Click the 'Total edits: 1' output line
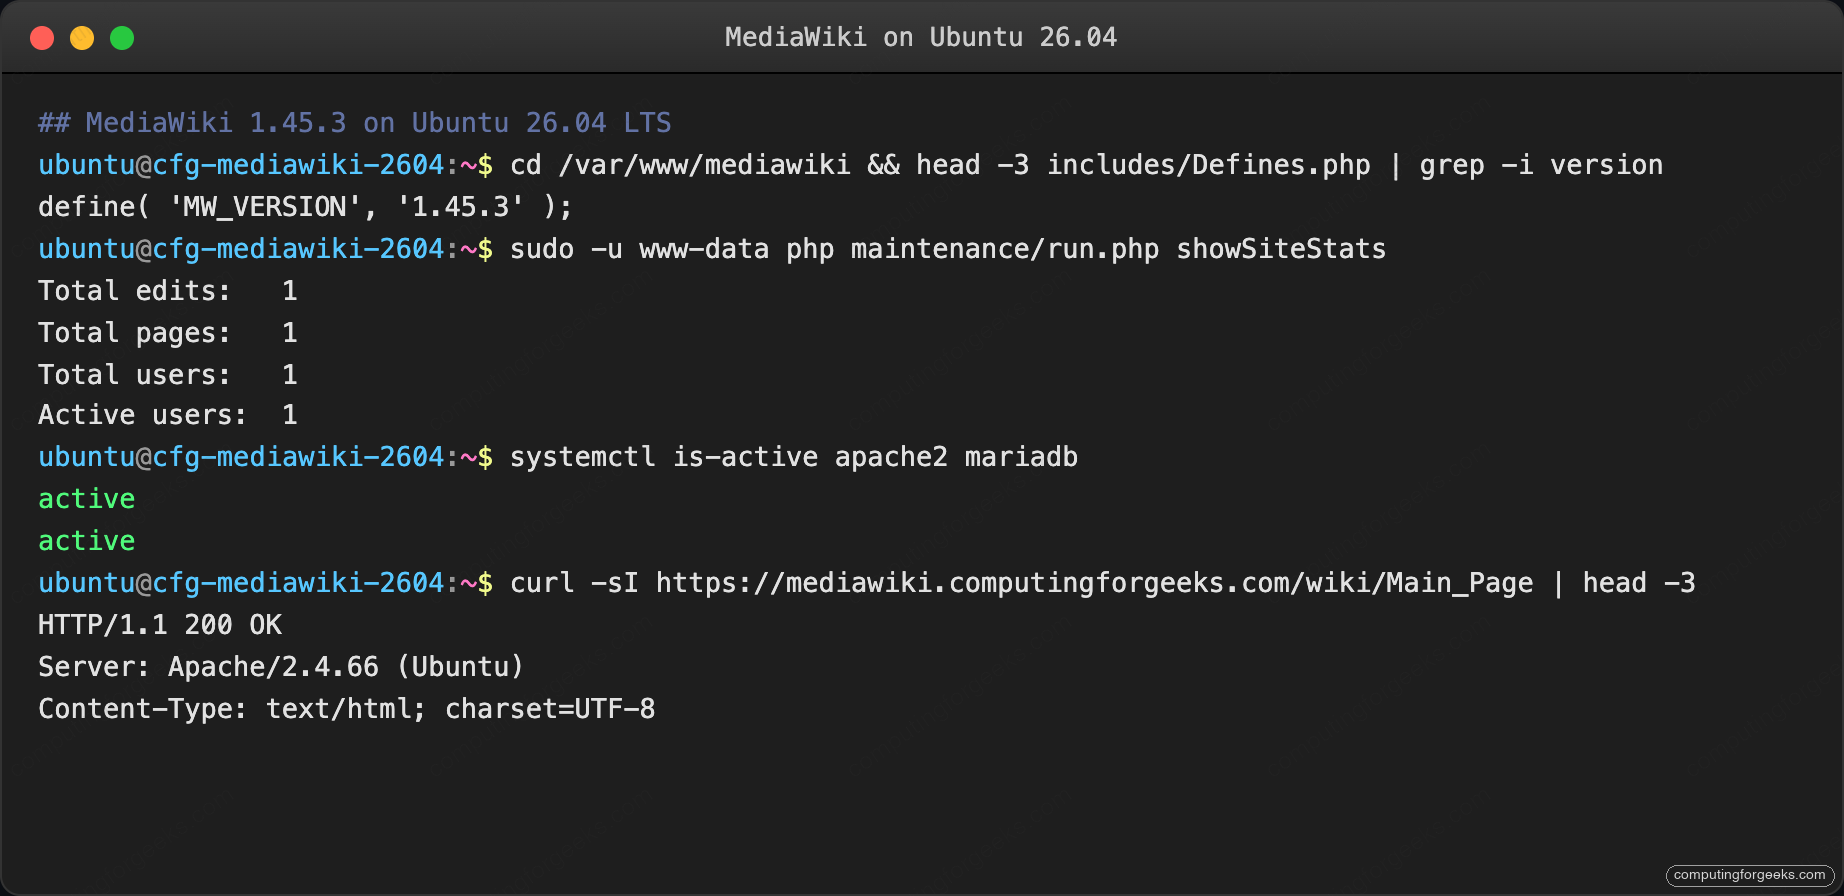1844x896 pixels. (168, 291)
